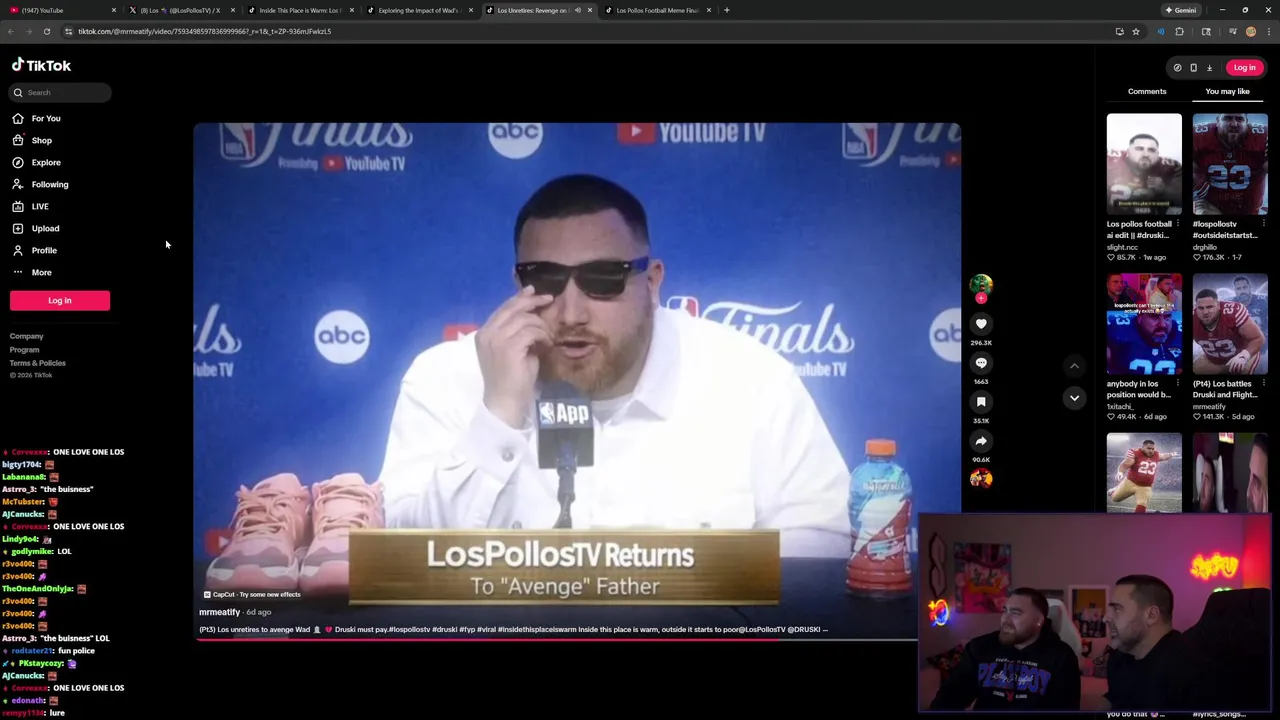Open the Terms & Policies footer link
This screenshot has width=1280, height=720.
tap(38, 362)
